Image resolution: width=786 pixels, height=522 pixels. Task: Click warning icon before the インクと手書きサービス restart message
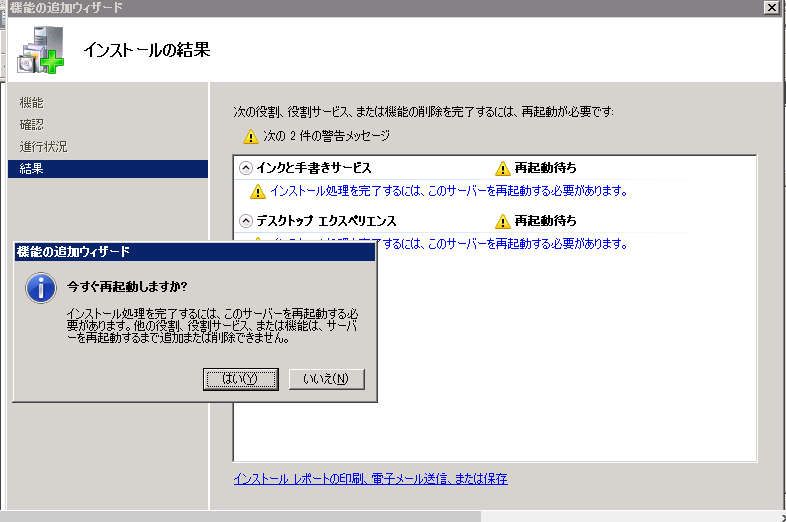point(257,192)
